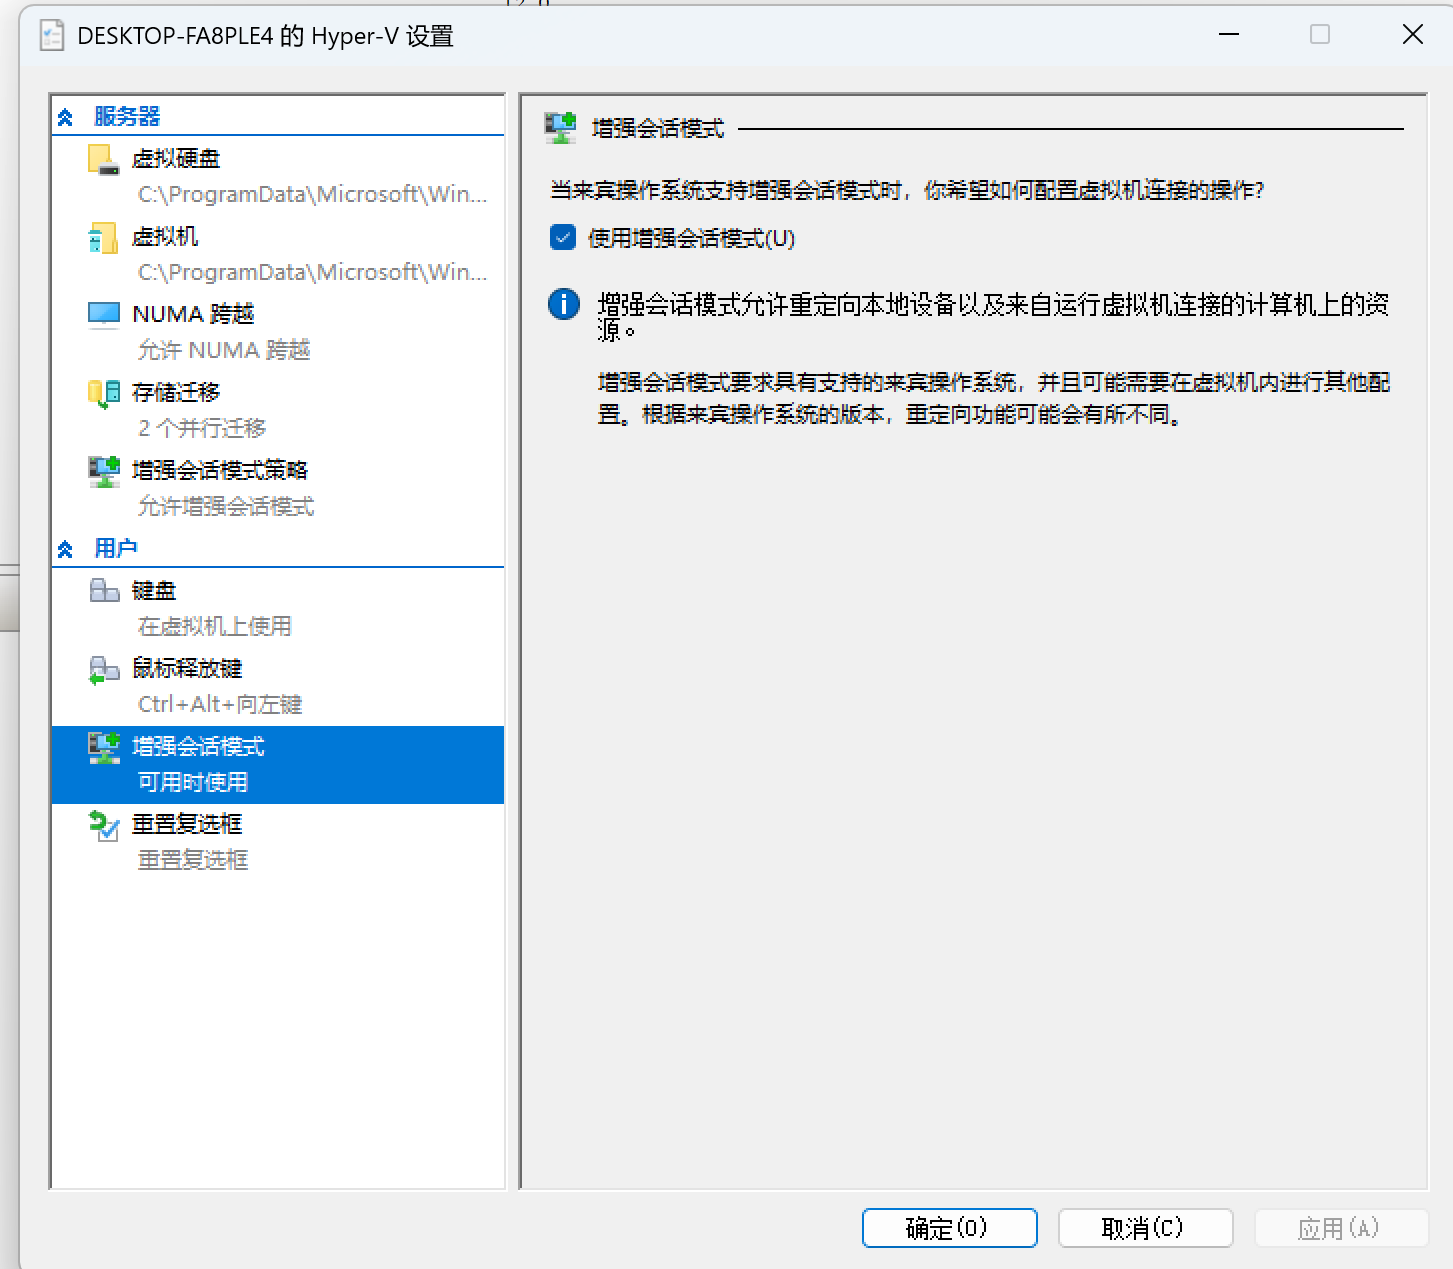Click 可用时使用 subtitle text
1453x1269 pixels.
[193, 782]
